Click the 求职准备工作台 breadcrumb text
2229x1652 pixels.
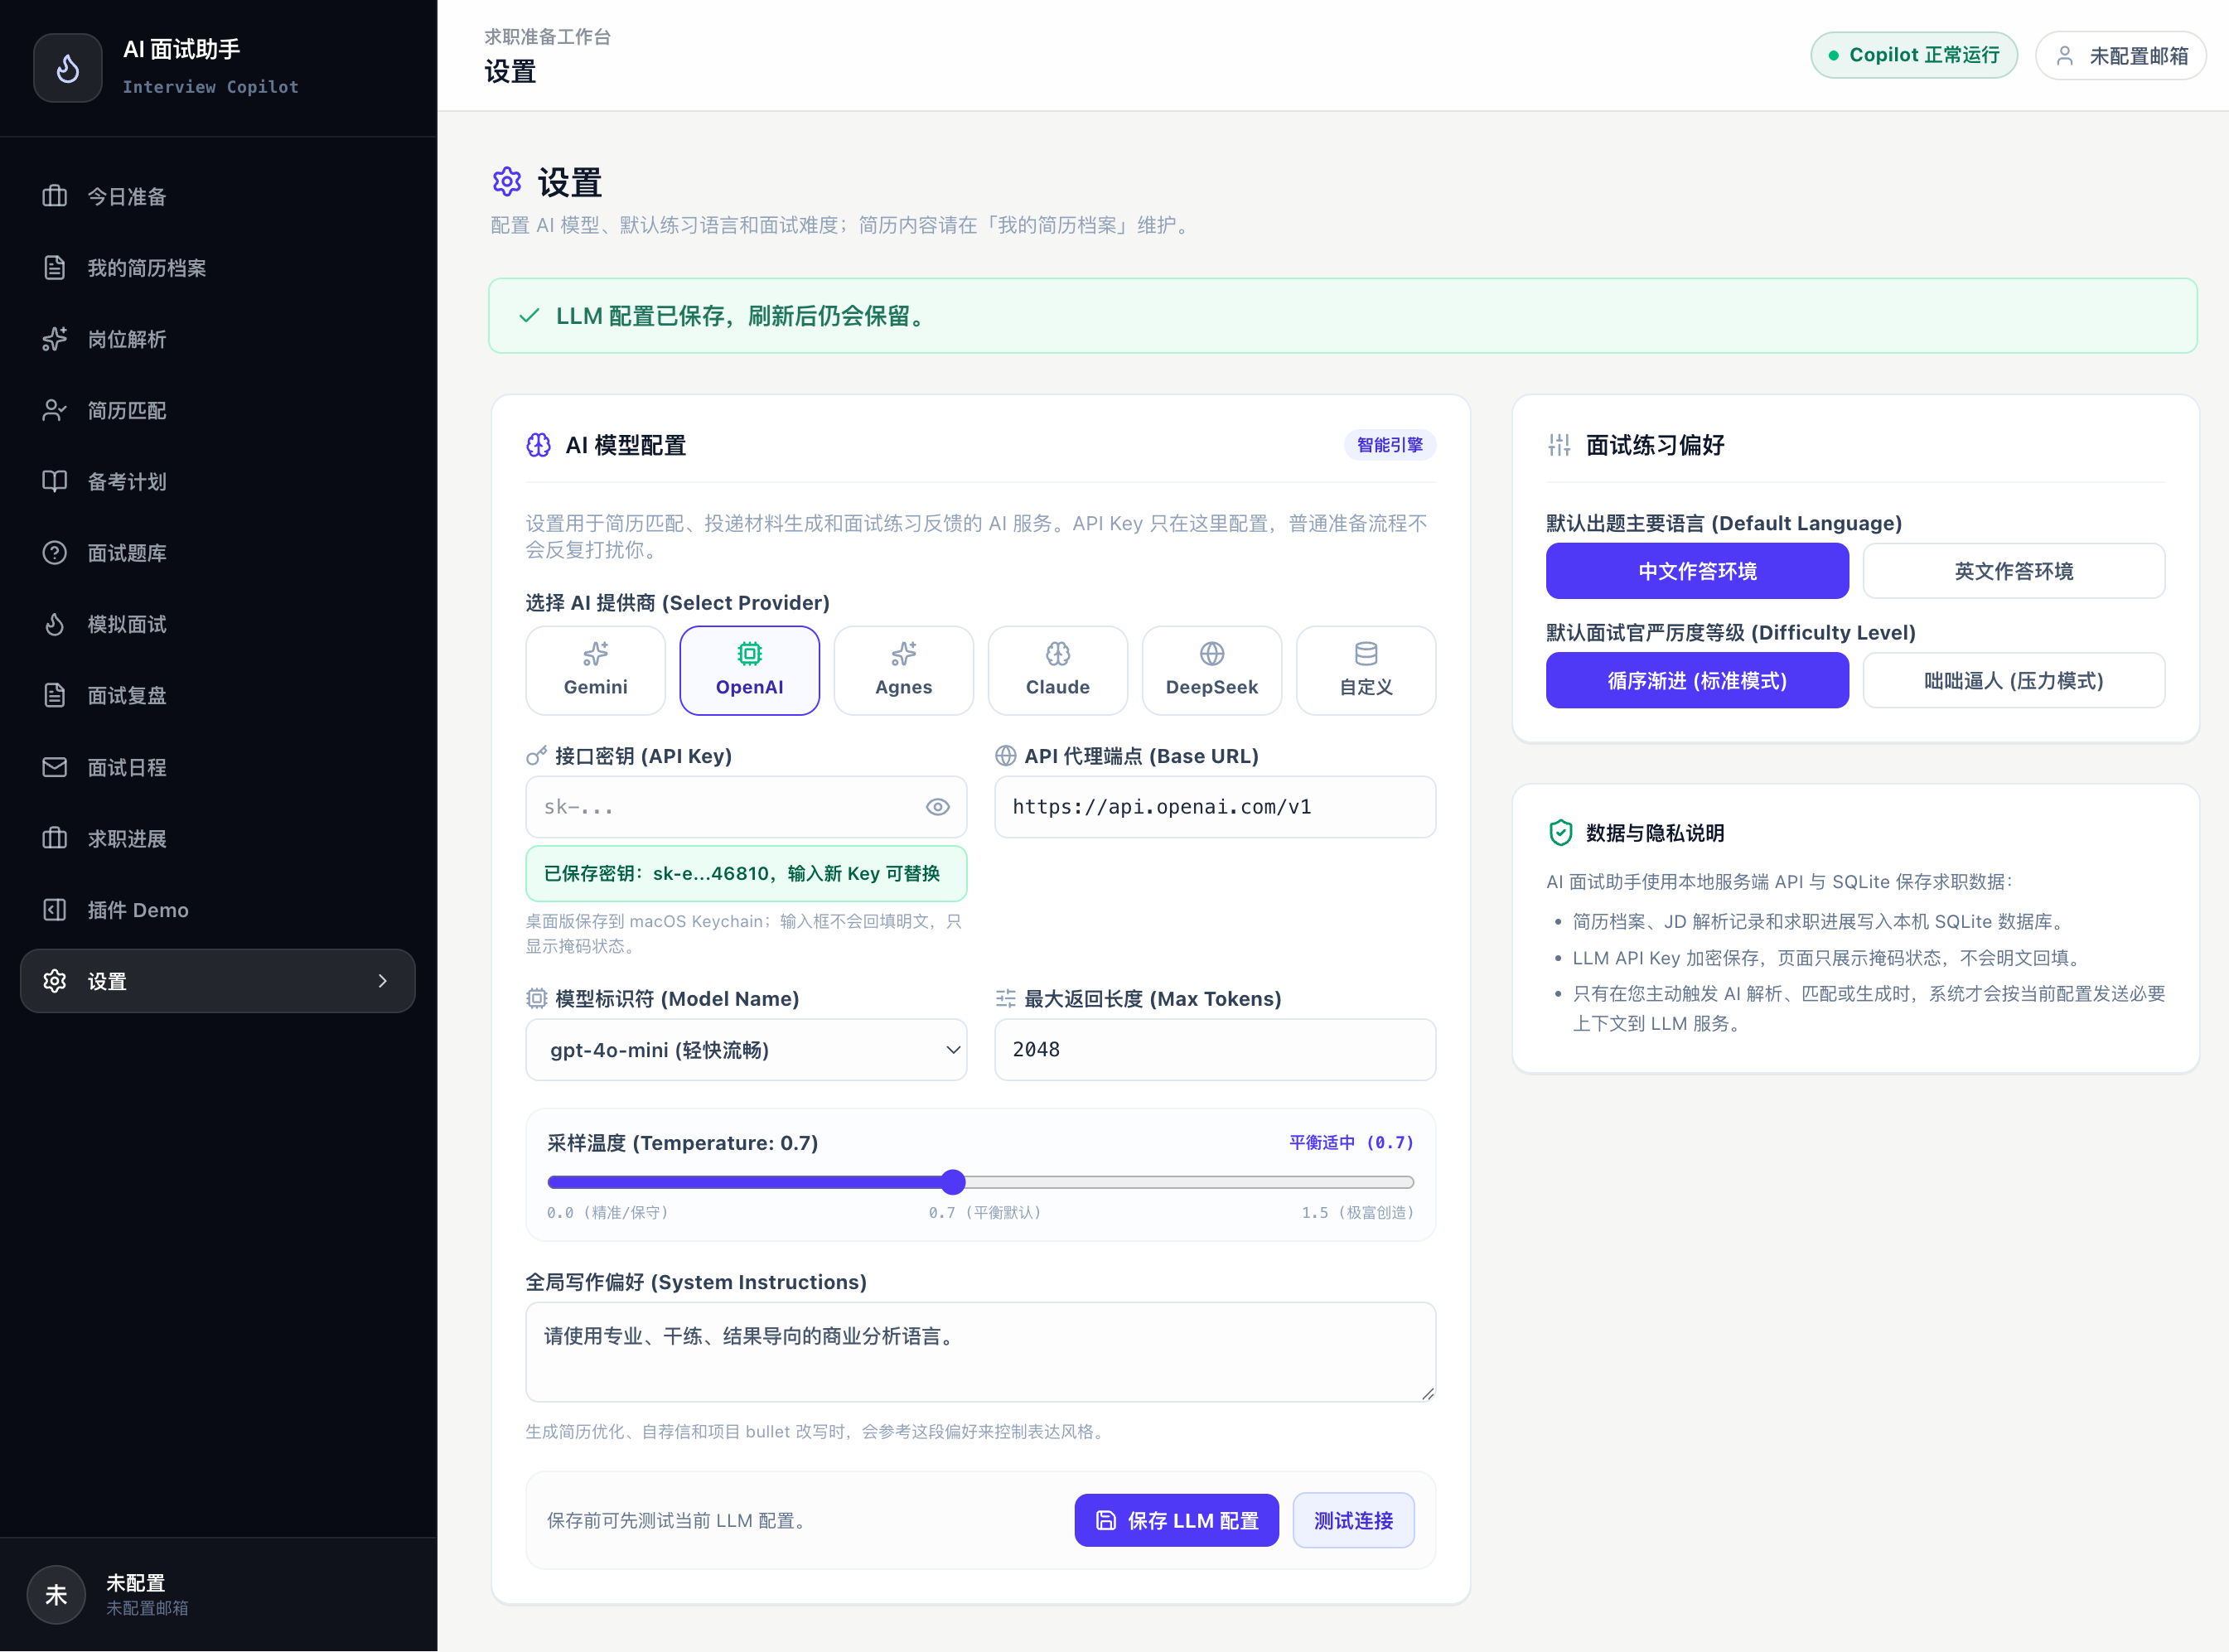point(548,37)
